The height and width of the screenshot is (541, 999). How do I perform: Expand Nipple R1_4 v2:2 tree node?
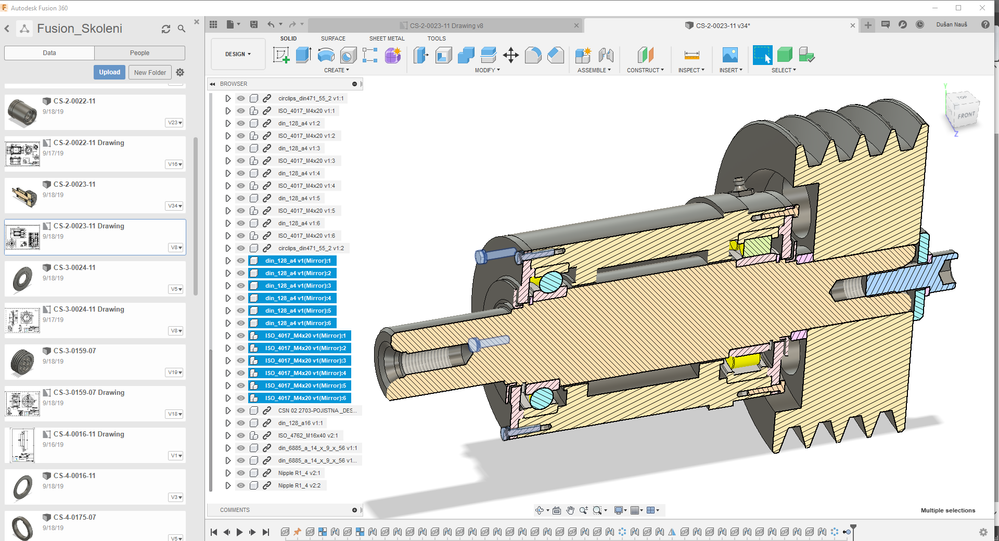pyautogui.click(x=227, y=486)
